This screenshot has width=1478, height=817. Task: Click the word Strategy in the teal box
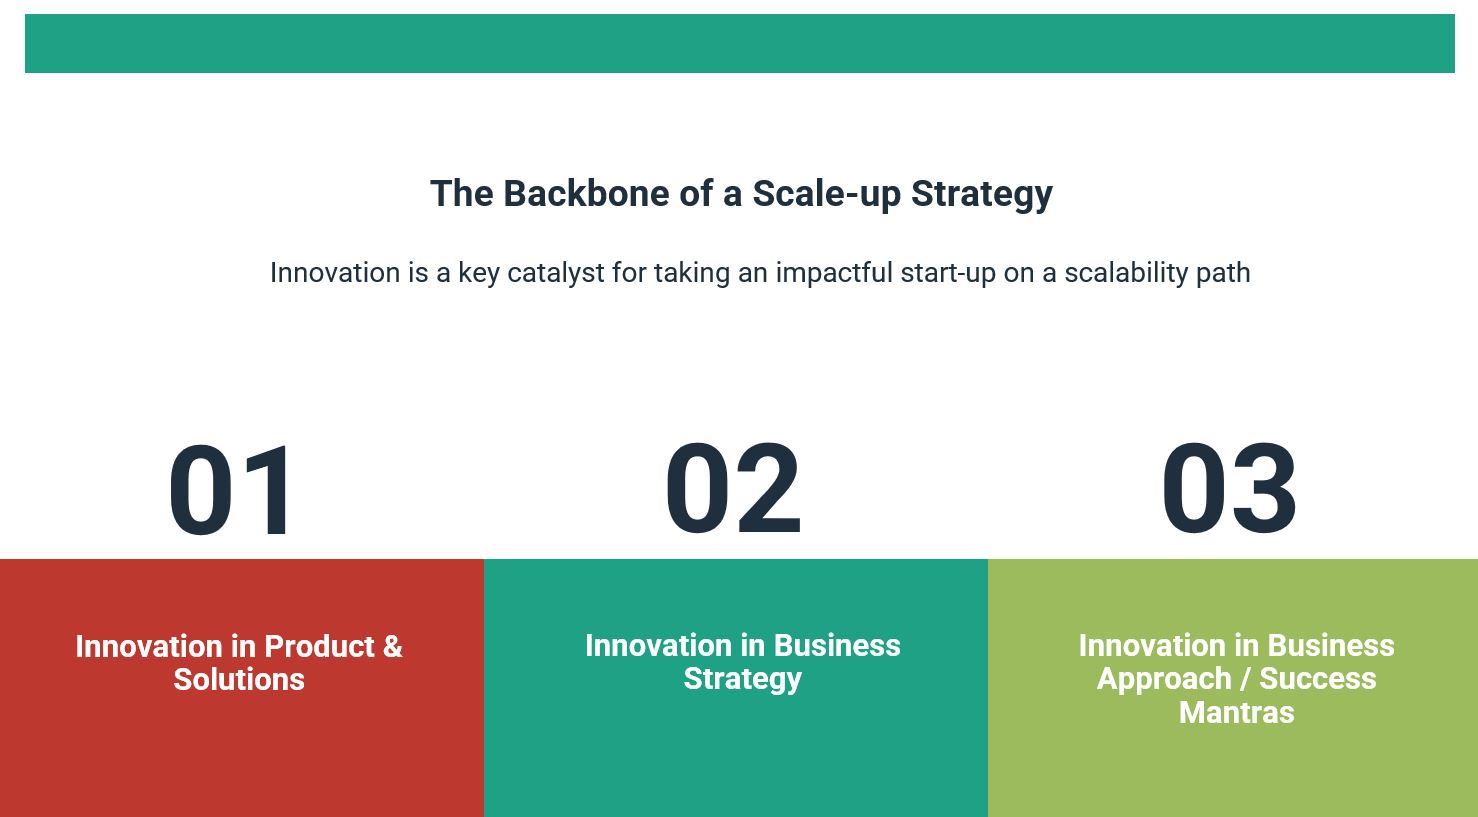(743, 679)
